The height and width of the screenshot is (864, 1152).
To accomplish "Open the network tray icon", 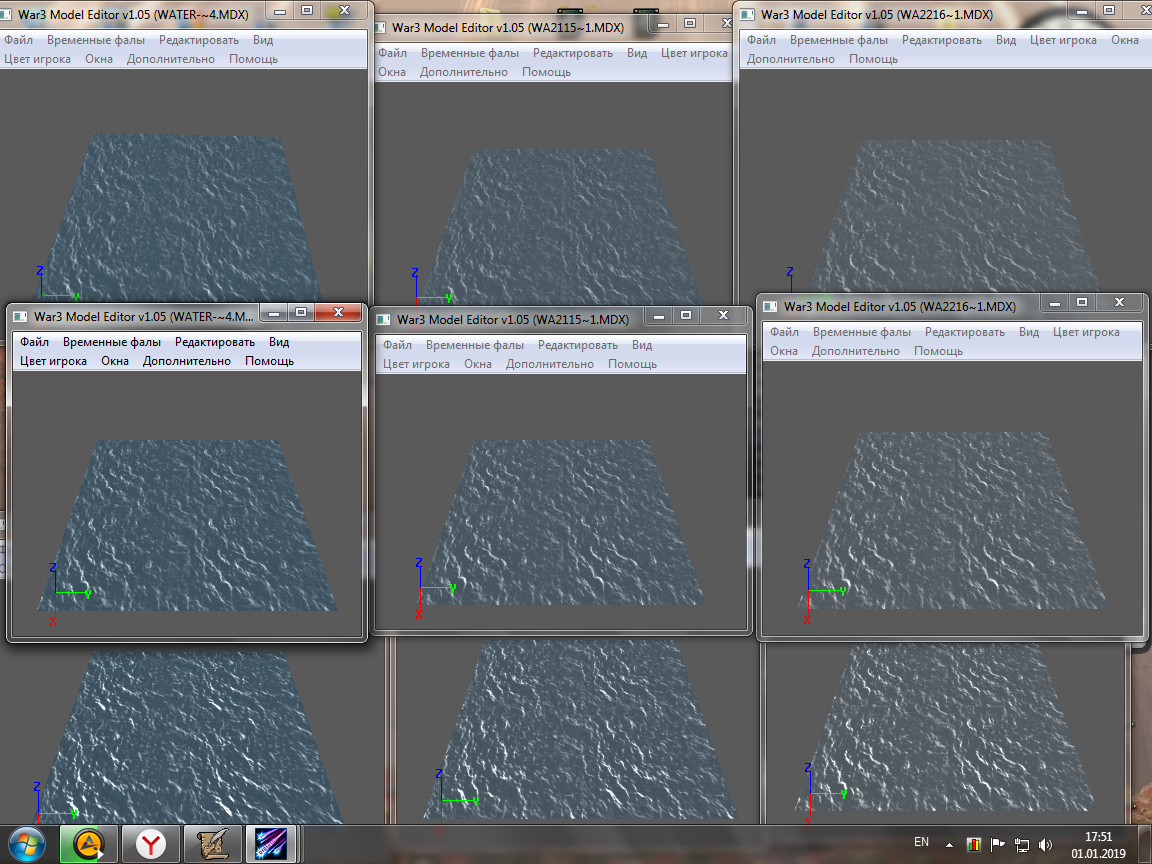I will [x=1021, y=845].
